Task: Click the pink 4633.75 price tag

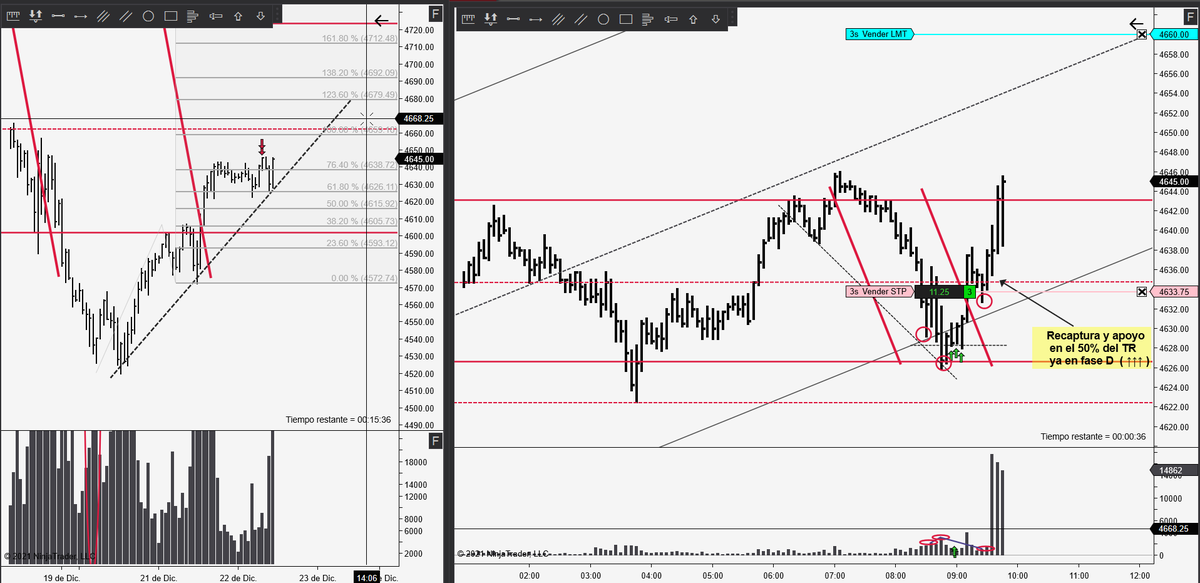Action: [1174, 292]
